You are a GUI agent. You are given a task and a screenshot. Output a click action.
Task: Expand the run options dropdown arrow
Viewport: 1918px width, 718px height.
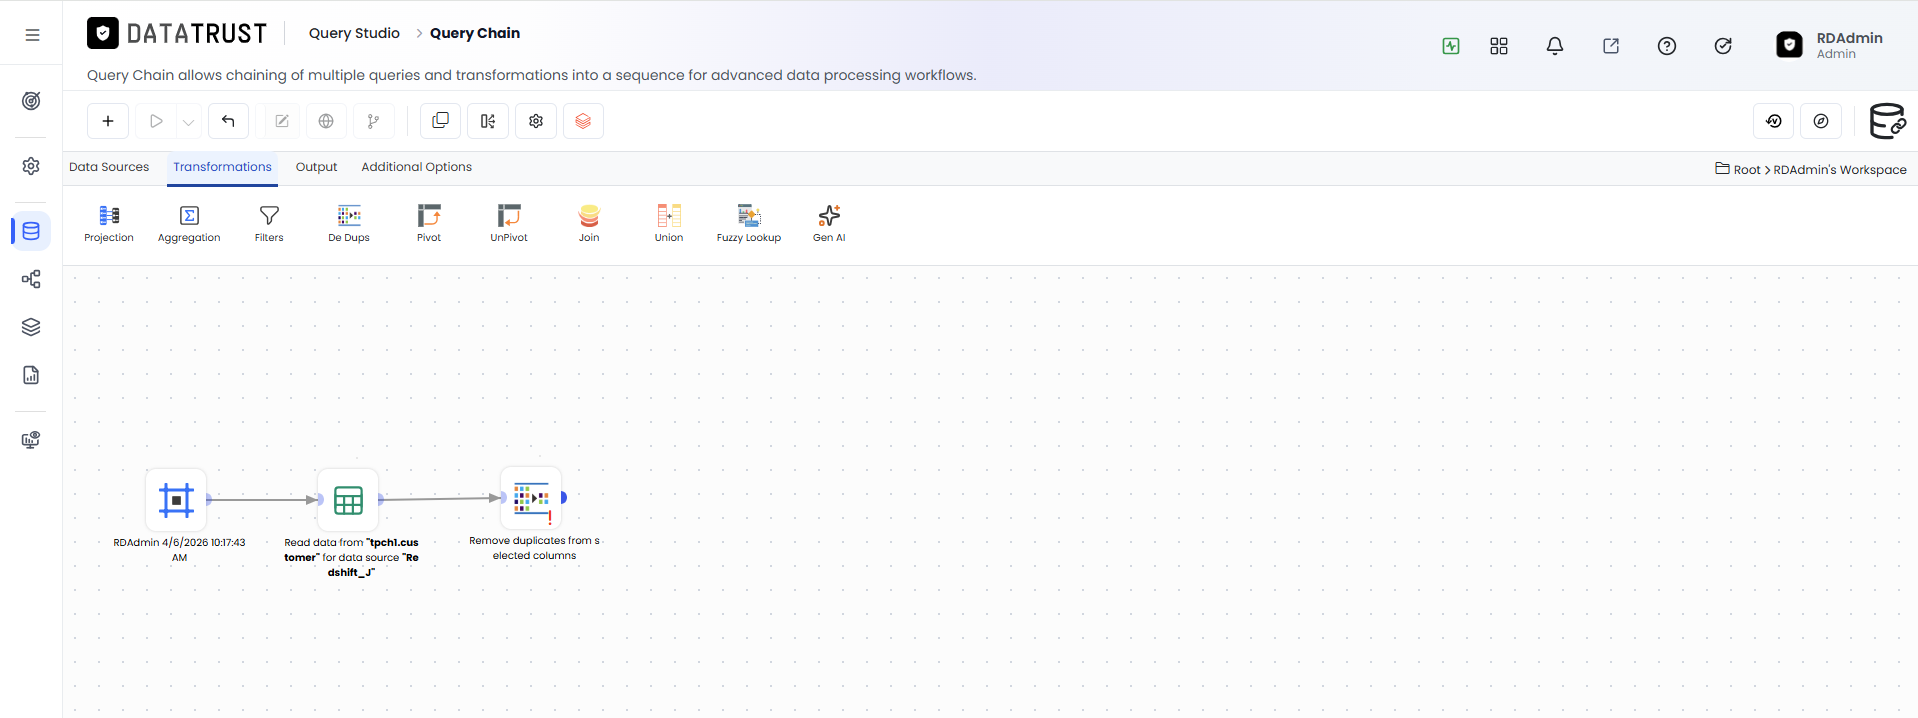(x=188, y=122)
